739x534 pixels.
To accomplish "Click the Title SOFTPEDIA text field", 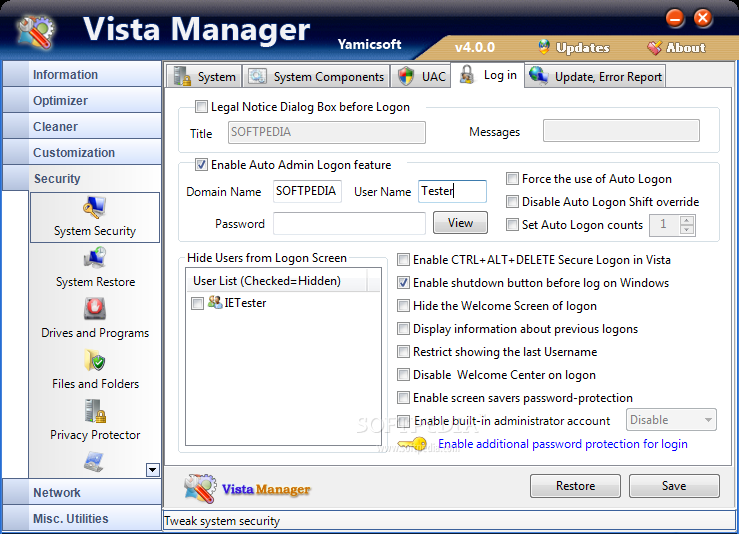I will pos(327,132).
